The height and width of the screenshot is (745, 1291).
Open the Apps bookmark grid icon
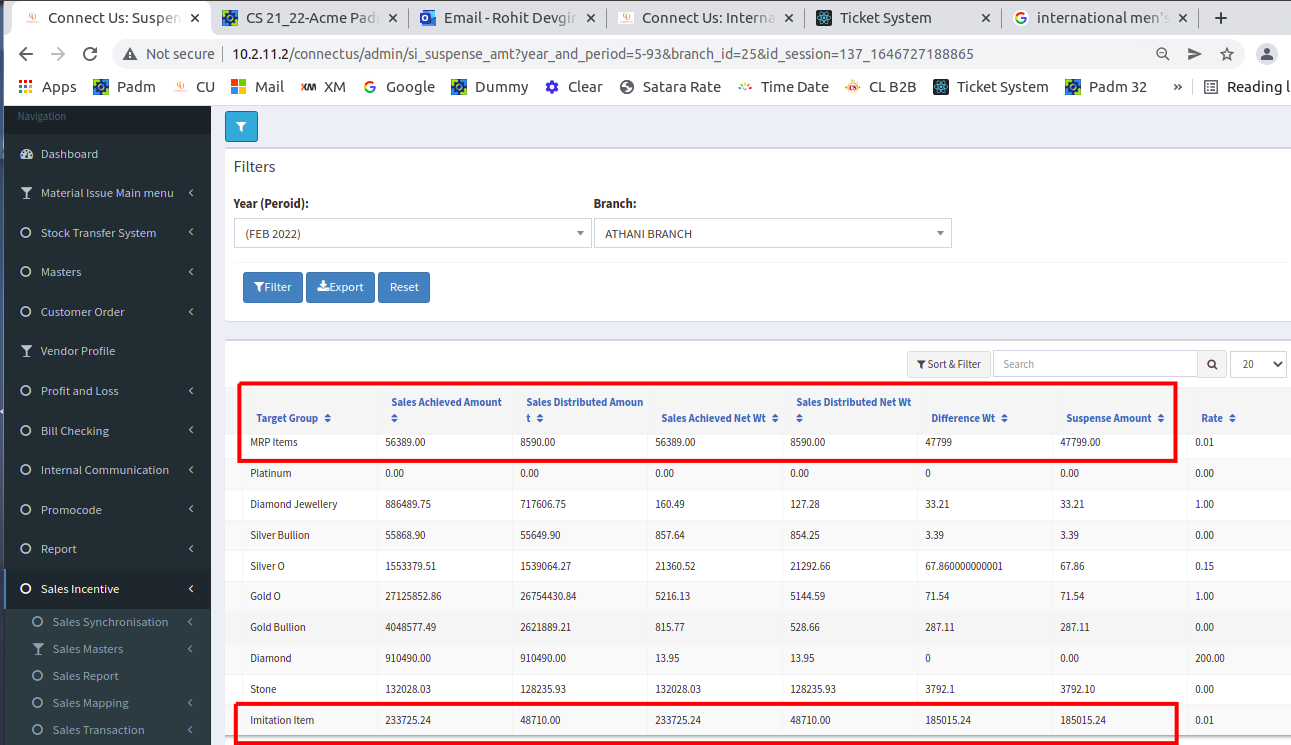click(x=25, y=87)
